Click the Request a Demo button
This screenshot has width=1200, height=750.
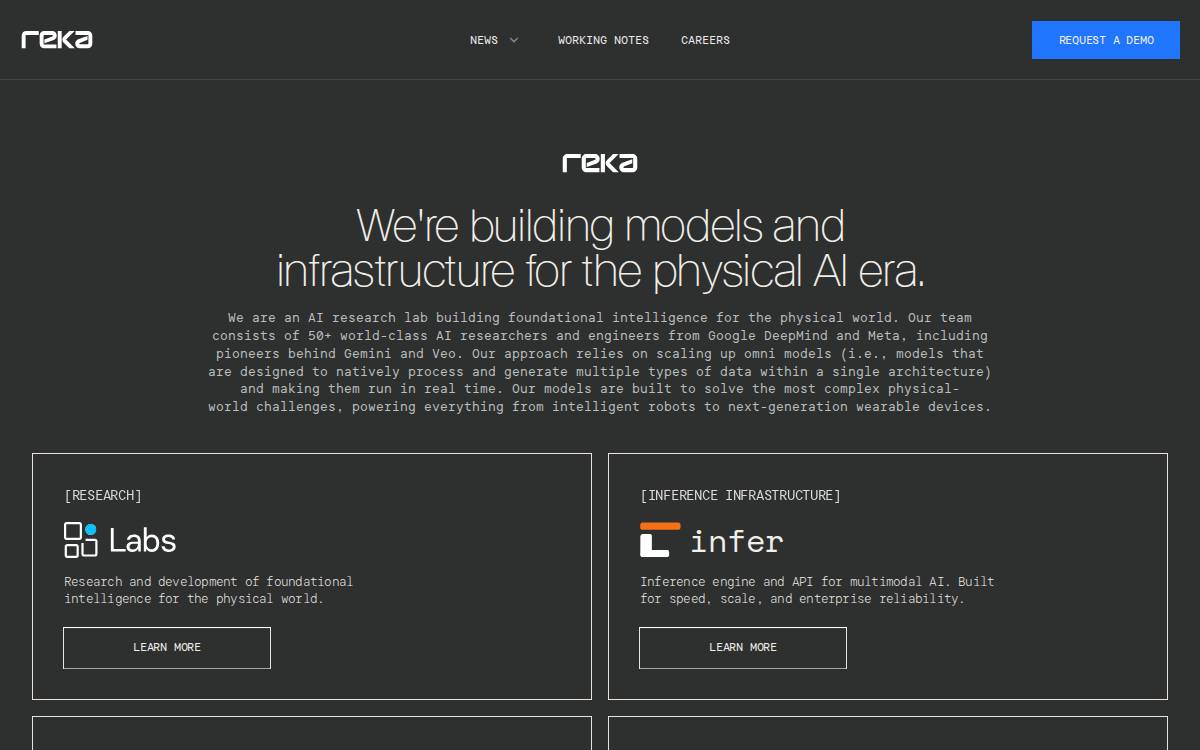point(1106,40)
